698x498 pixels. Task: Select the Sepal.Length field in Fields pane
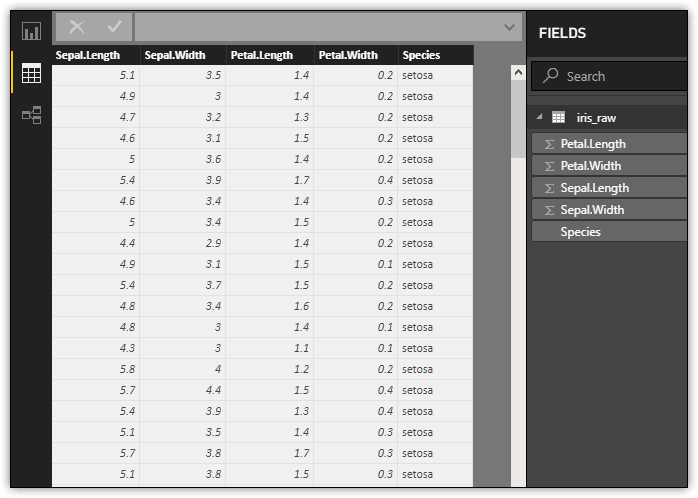(x=594, y=188)
